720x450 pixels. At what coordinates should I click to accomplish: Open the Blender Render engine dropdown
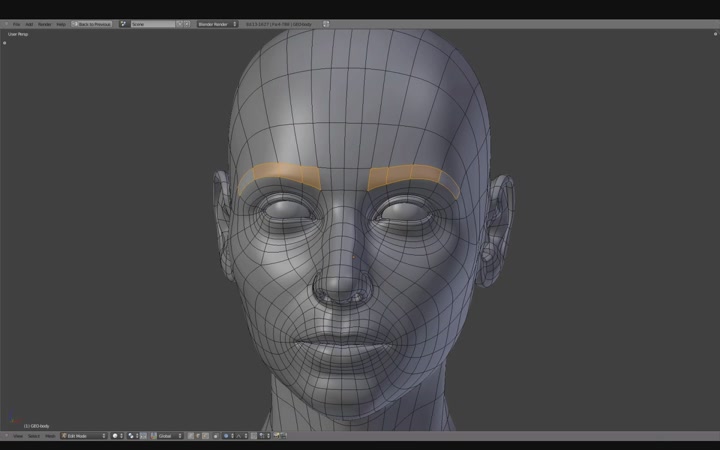[x=217, y=24]
